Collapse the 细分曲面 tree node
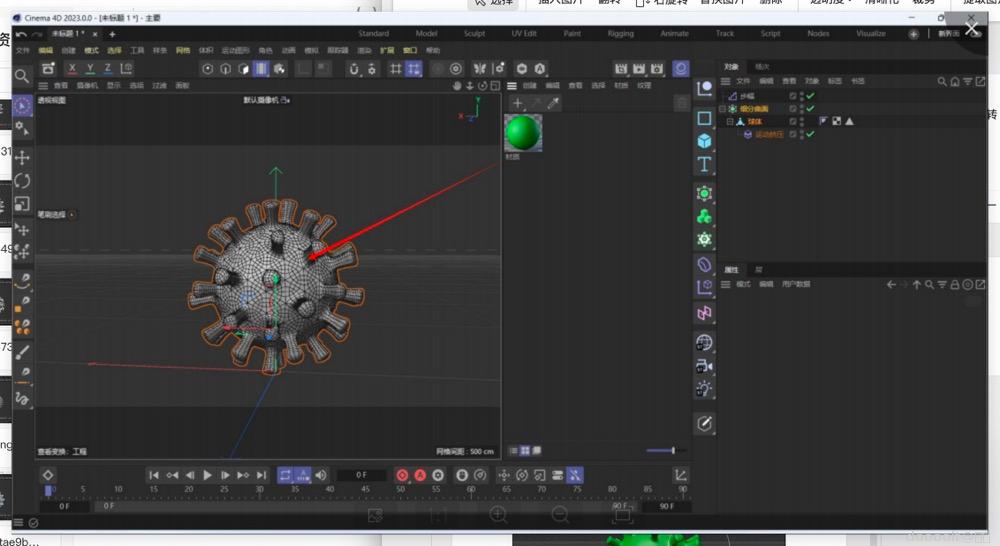The image size is (1000, 546). 722,108
